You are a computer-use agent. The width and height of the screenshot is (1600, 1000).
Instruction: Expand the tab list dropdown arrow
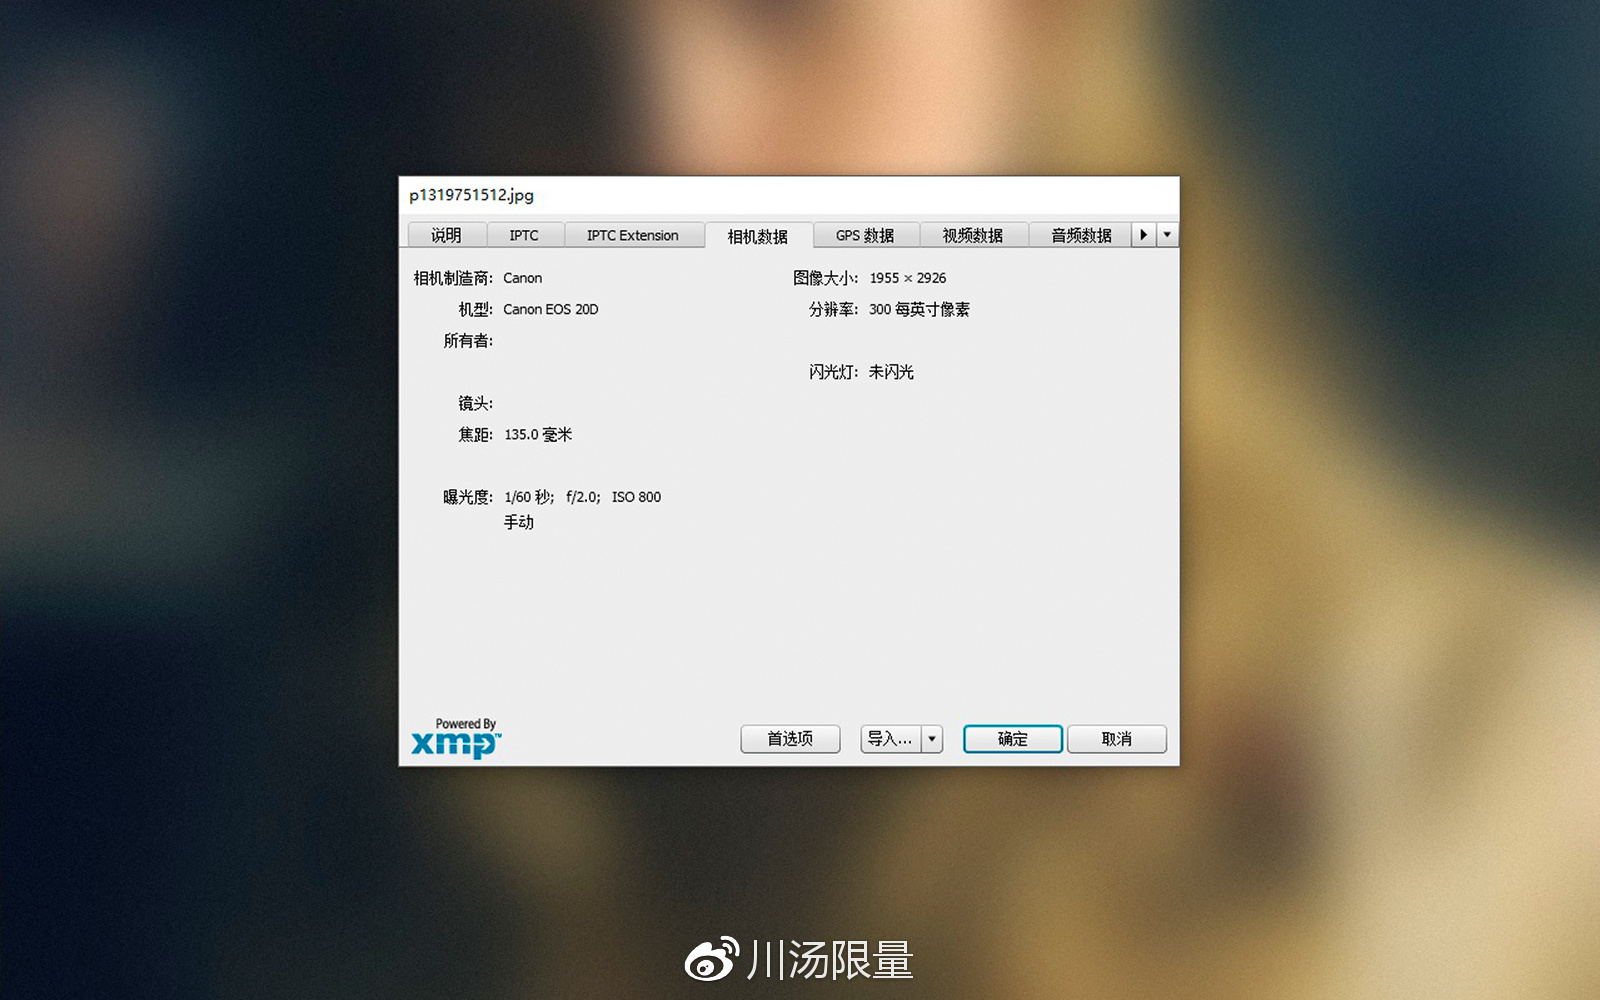point(1167,235)
